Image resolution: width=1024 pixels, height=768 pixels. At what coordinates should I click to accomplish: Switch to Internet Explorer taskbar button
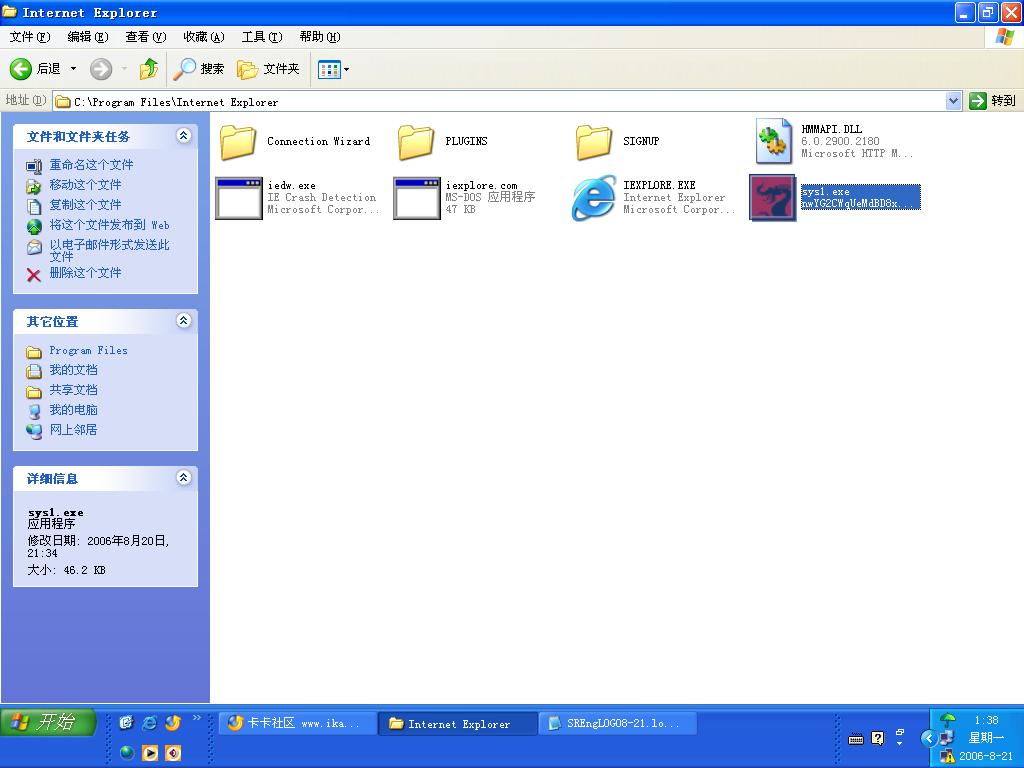click(x=458, y=724)
